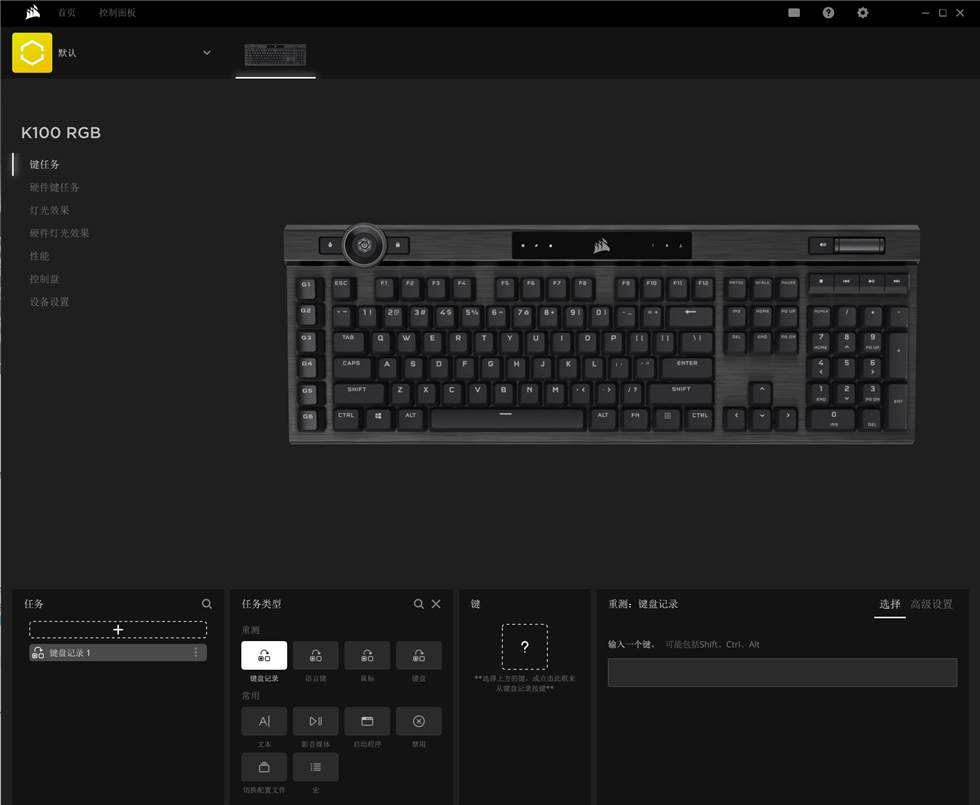Image resolution: width=980 pixels, height=805 pixels.
Task: Open the 硬件灯光效果 section
Action: tap(59, 233)
